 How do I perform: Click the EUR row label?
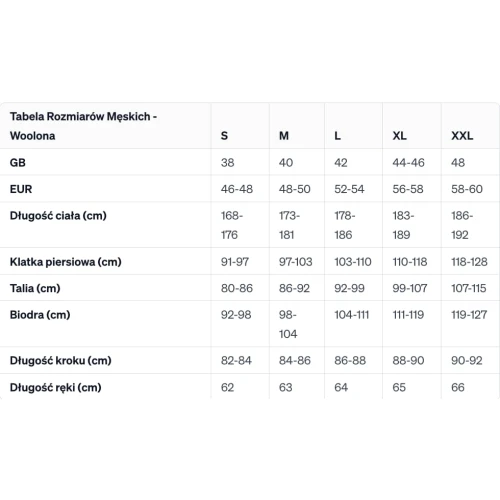[21, 189]
